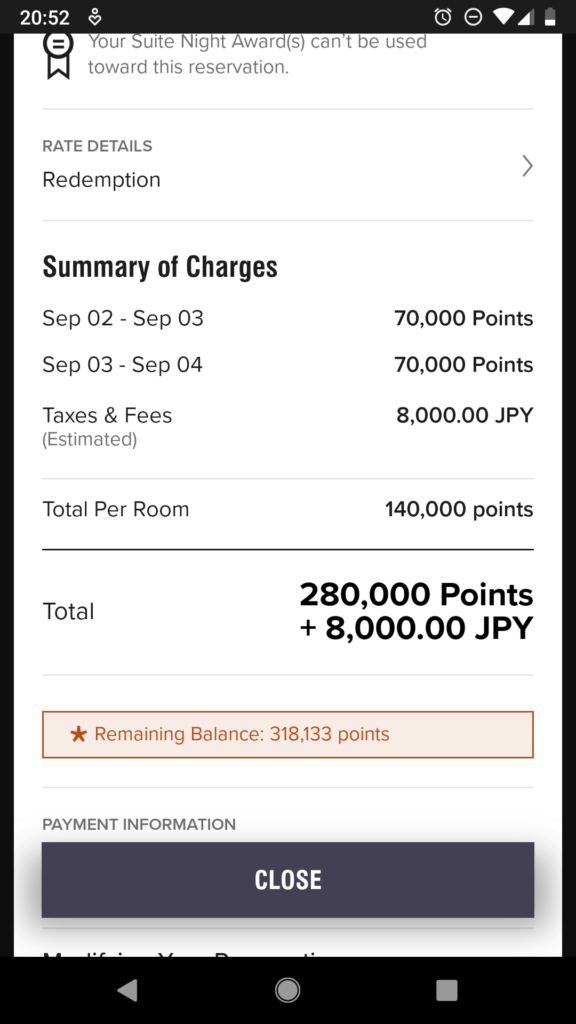Image resolution: width=576 pixels, height=1024 pixels.
Task: Tap the Payment Information section heading
Action: tap(139, 824)
